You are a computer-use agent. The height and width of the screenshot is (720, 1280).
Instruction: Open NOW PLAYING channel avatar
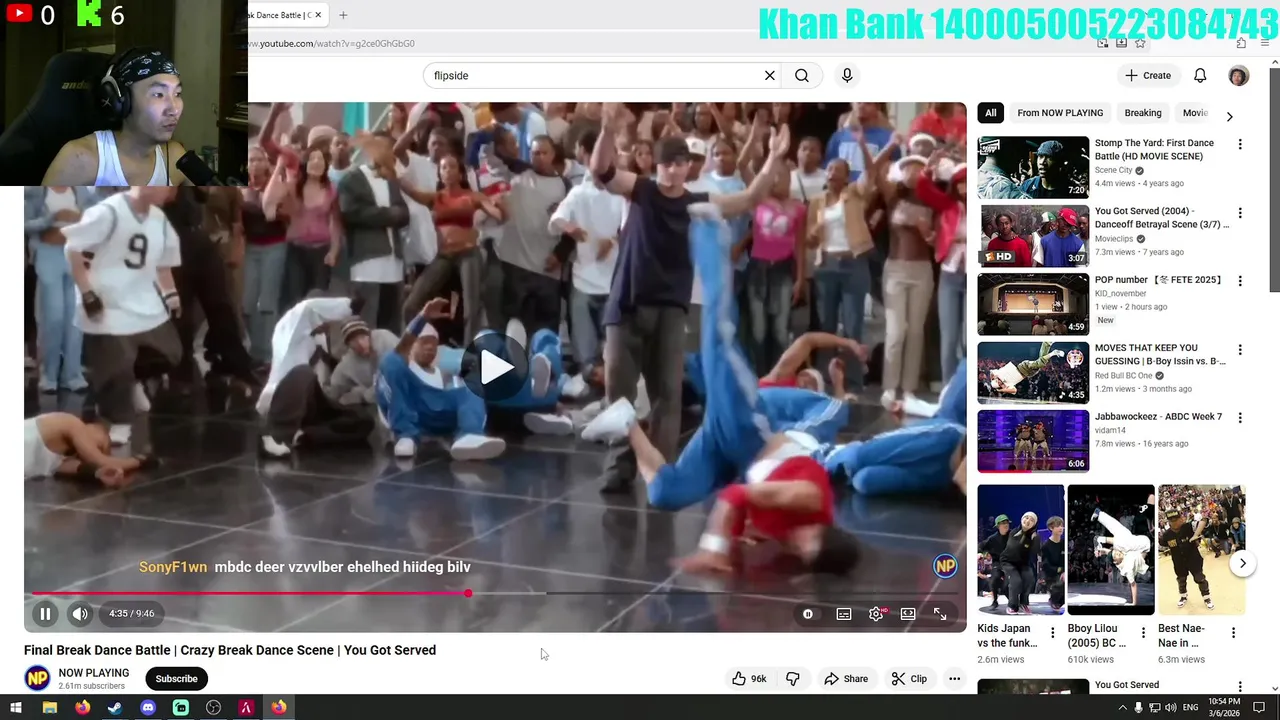(x=37, y=679)
